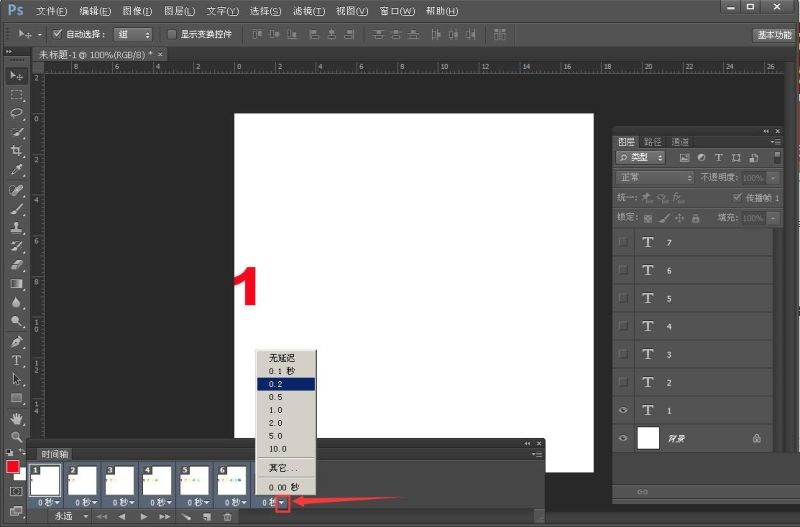Screen dimensions: 800x527
Task: Open the 滤镜 menu
Action: pos(306,11)
